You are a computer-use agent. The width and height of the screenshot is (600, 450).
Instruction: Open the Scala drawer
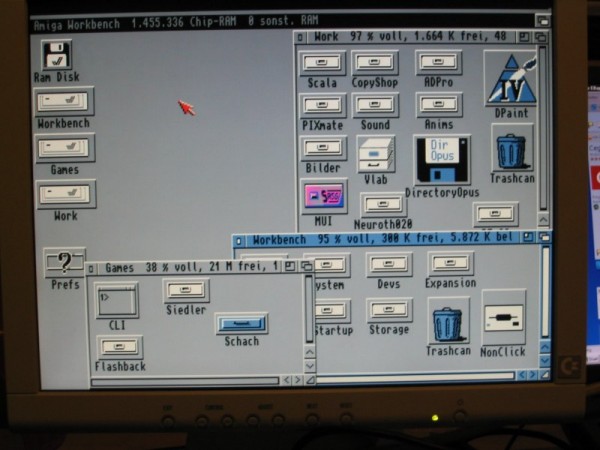pos(322,63)
